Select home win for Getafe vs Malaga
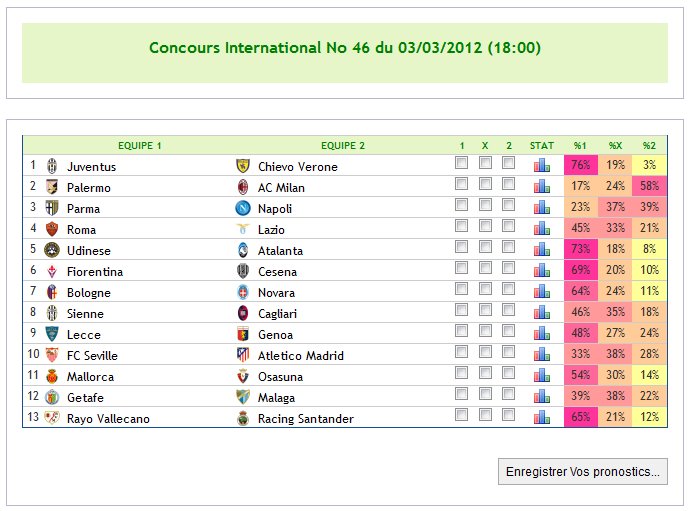Viewport: 690px width, 511px height. (x=461, y=393)
